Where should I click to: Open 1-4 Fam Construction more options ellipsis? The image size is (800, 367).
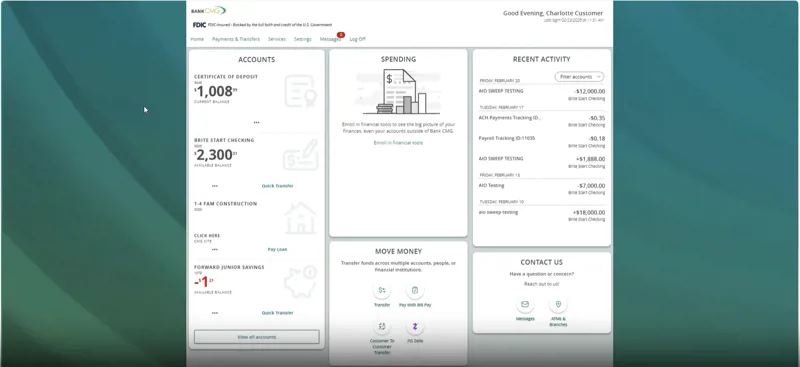click(x=215, y=250)
